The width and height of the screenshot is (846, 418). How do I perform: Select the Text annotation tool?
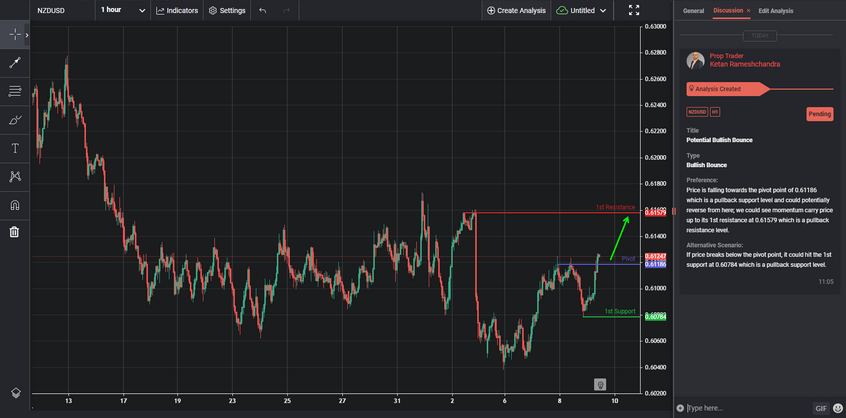[x=15, y=148]
